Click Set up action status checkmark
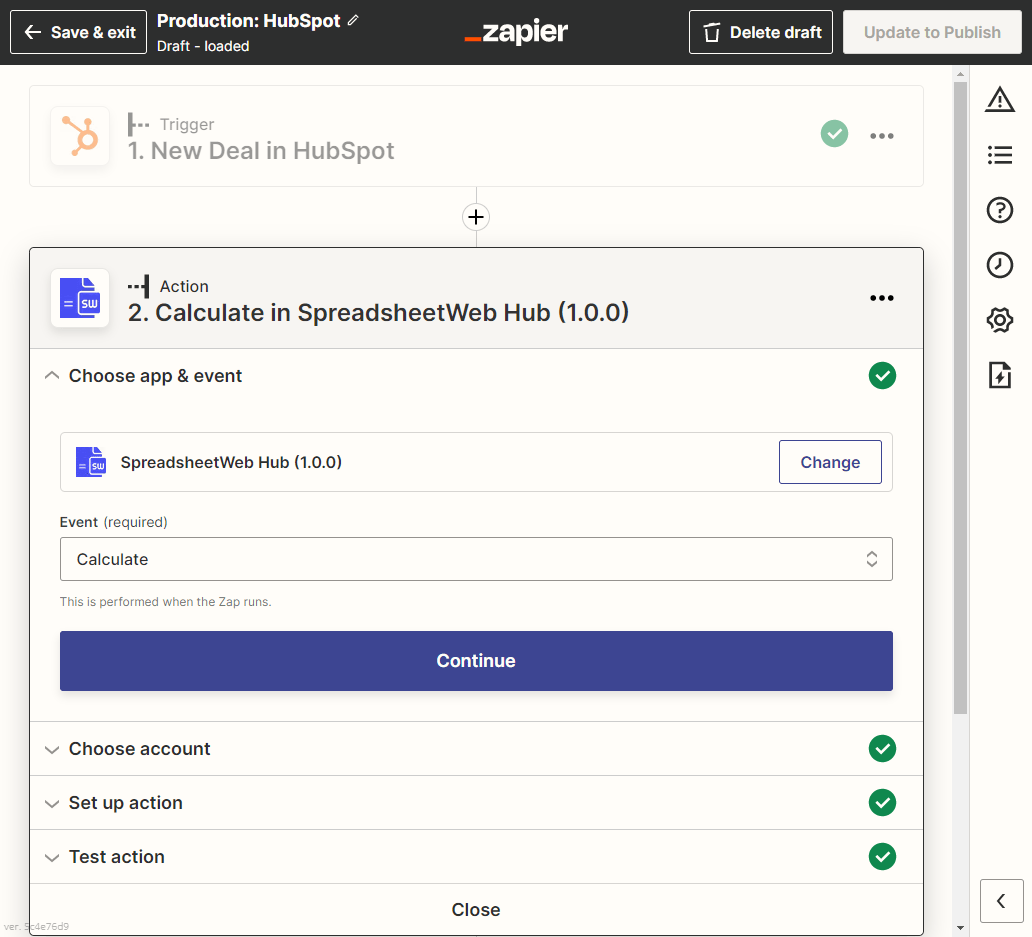This screenshot has width=1032, height=937. tap(882, 803)
